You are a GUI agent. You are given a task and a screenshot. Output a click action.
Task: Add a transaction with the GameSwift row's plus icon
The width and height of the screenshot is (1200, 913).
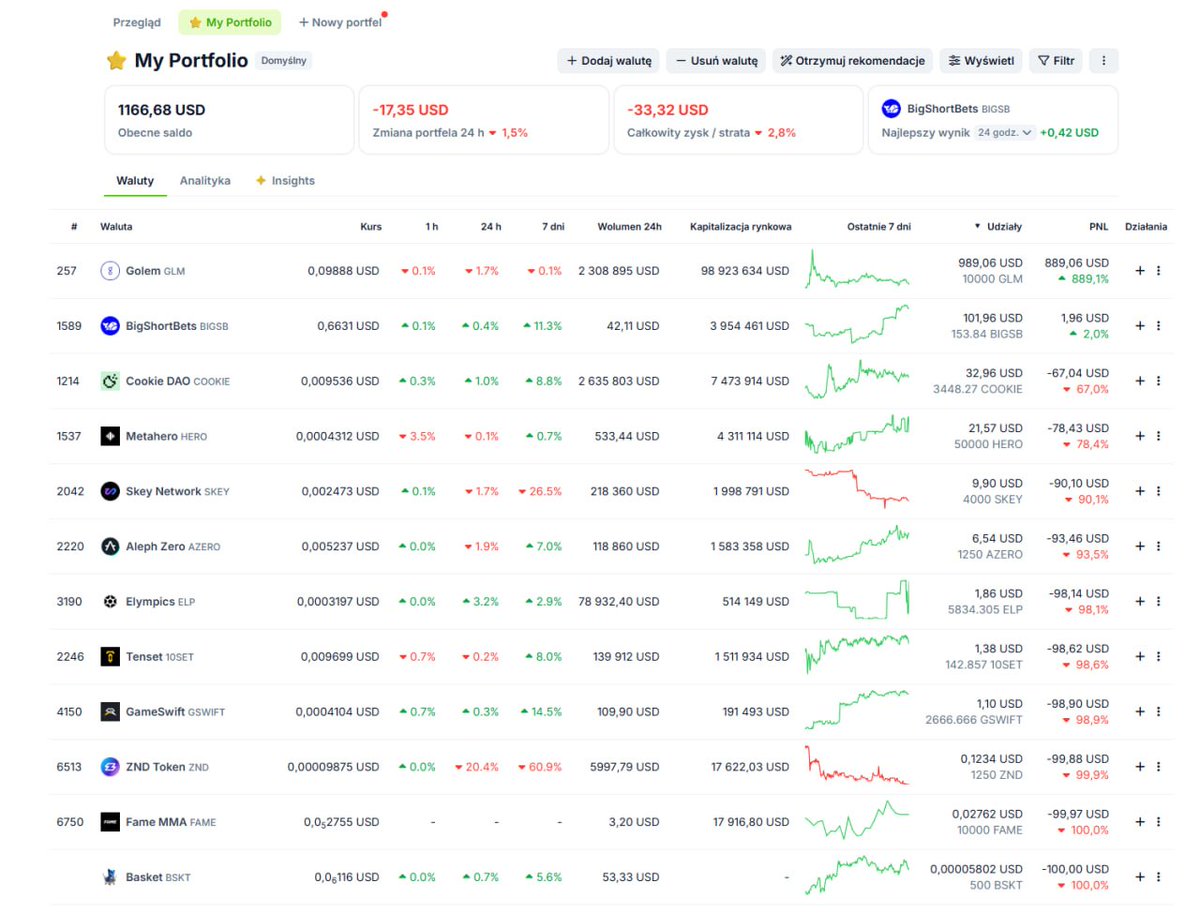(x=1140, y=712)
